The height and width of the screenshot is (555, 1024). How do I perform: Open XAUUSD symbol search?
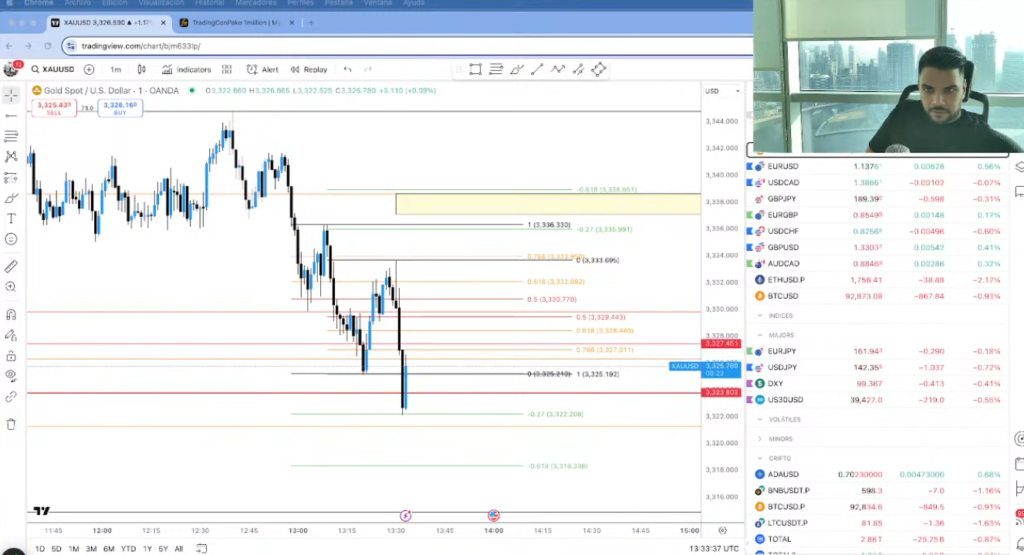[53, 69]
